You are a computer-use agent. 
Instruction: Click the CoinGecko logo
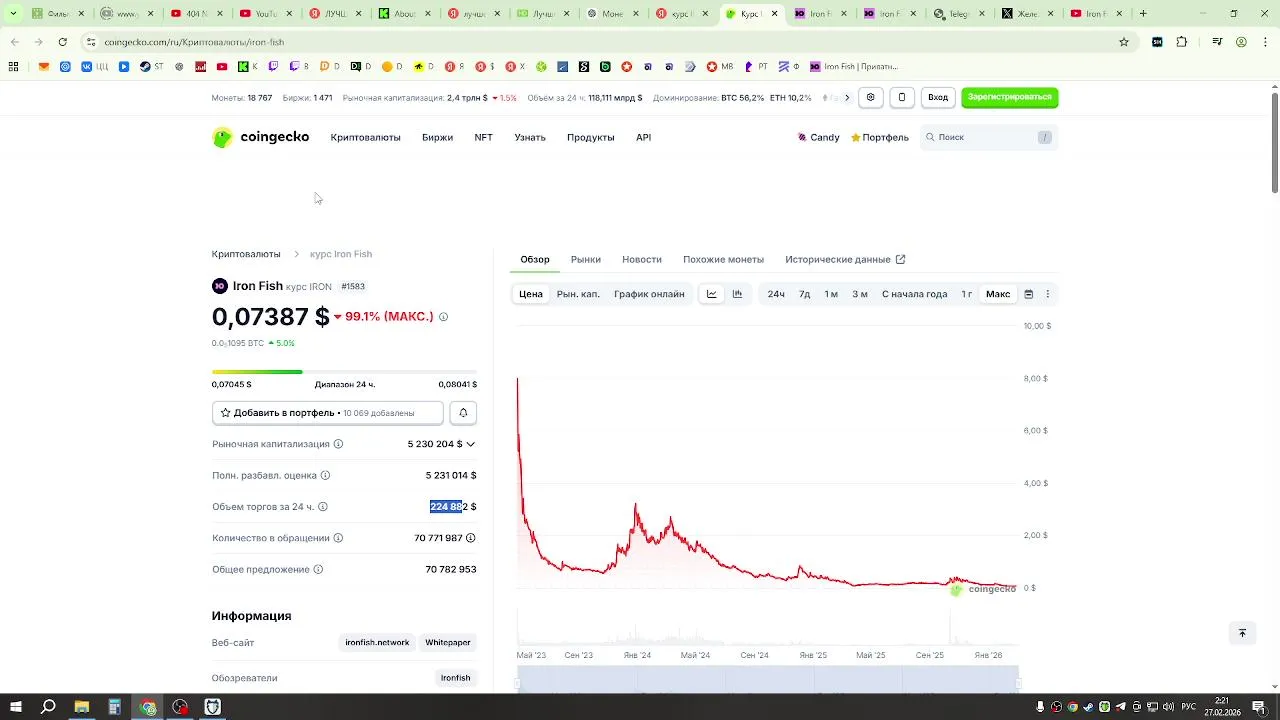[x=260, y=137]
